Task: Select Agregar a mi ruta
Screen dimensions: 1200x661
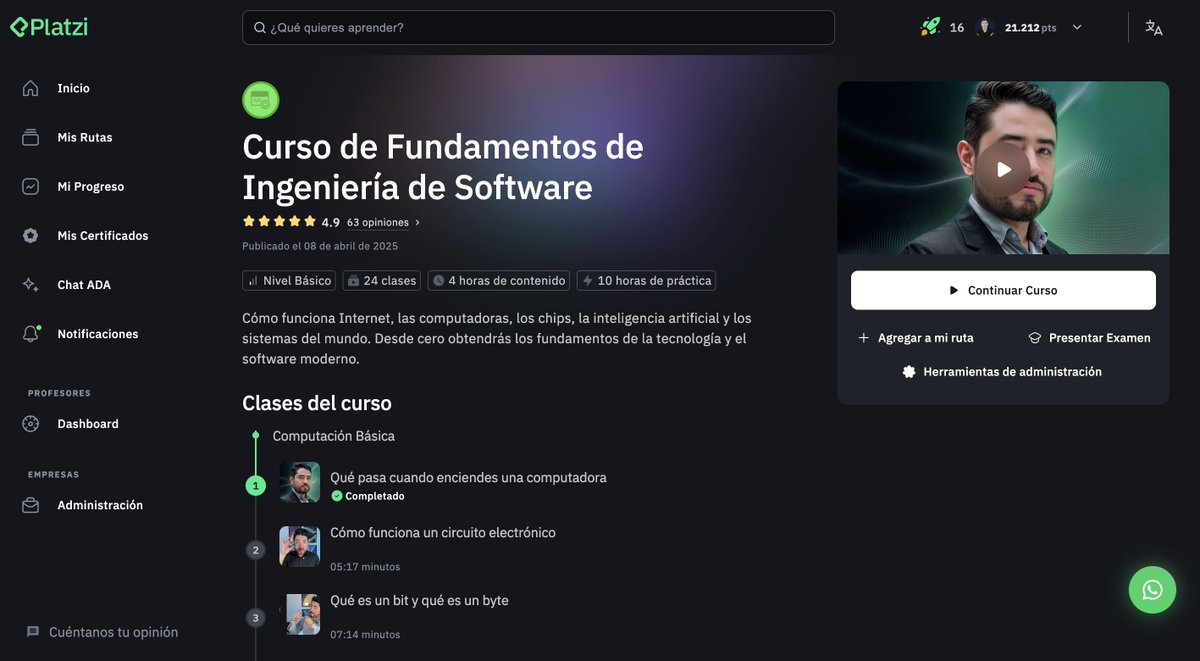Action: coord(916,338)
